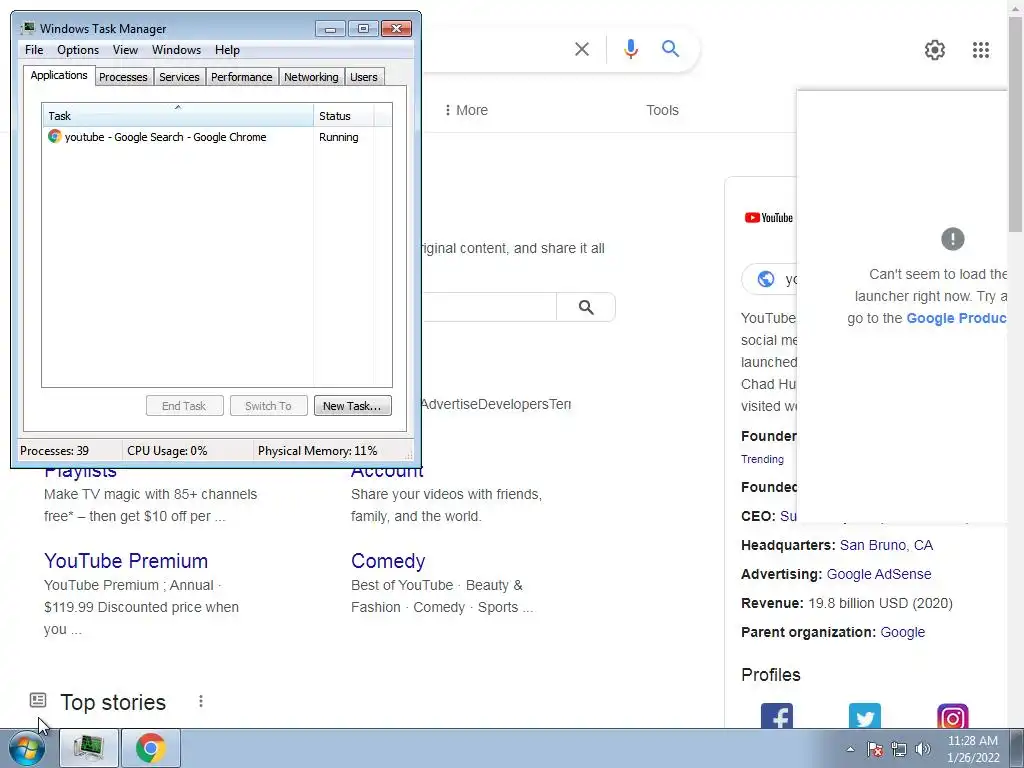The height and width of the screenshot is (768, 1024).
Task: Minimize the Windows Task Manager window
Action: click(x=330, y=29)
